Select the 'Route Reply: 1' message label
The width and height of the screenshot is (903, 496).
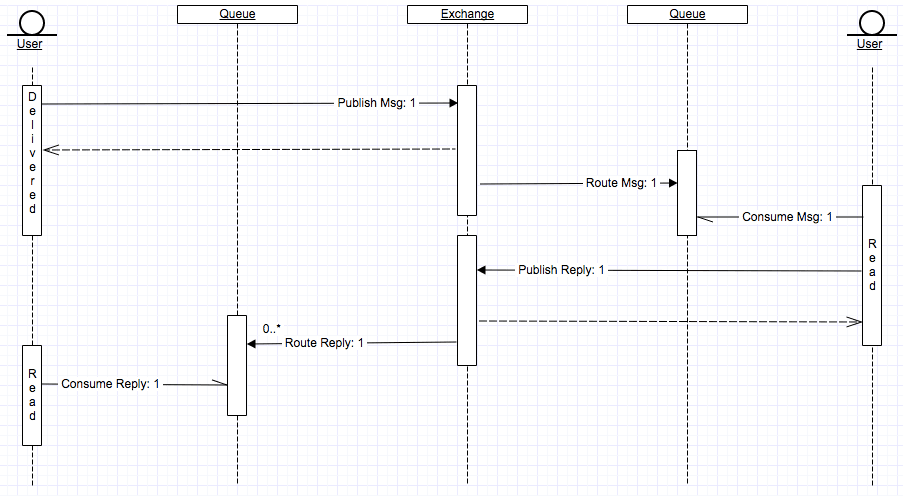(x=324, y=343)
